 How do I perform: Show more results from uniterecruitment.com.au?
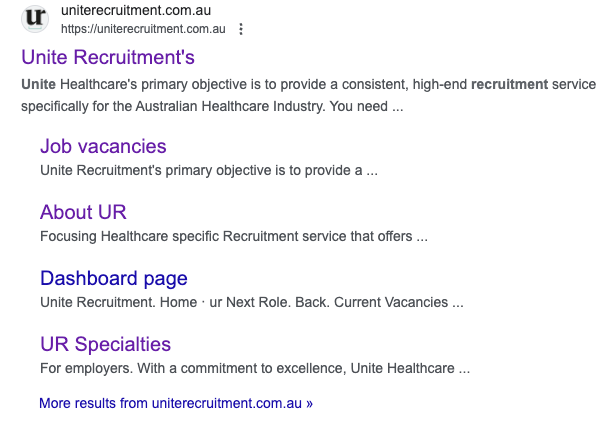click(176, 403)
